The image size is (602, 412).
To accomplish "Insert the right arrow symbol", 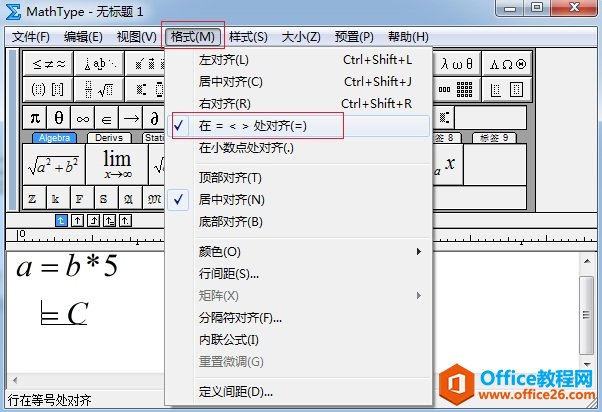I will tap(130, 118).
